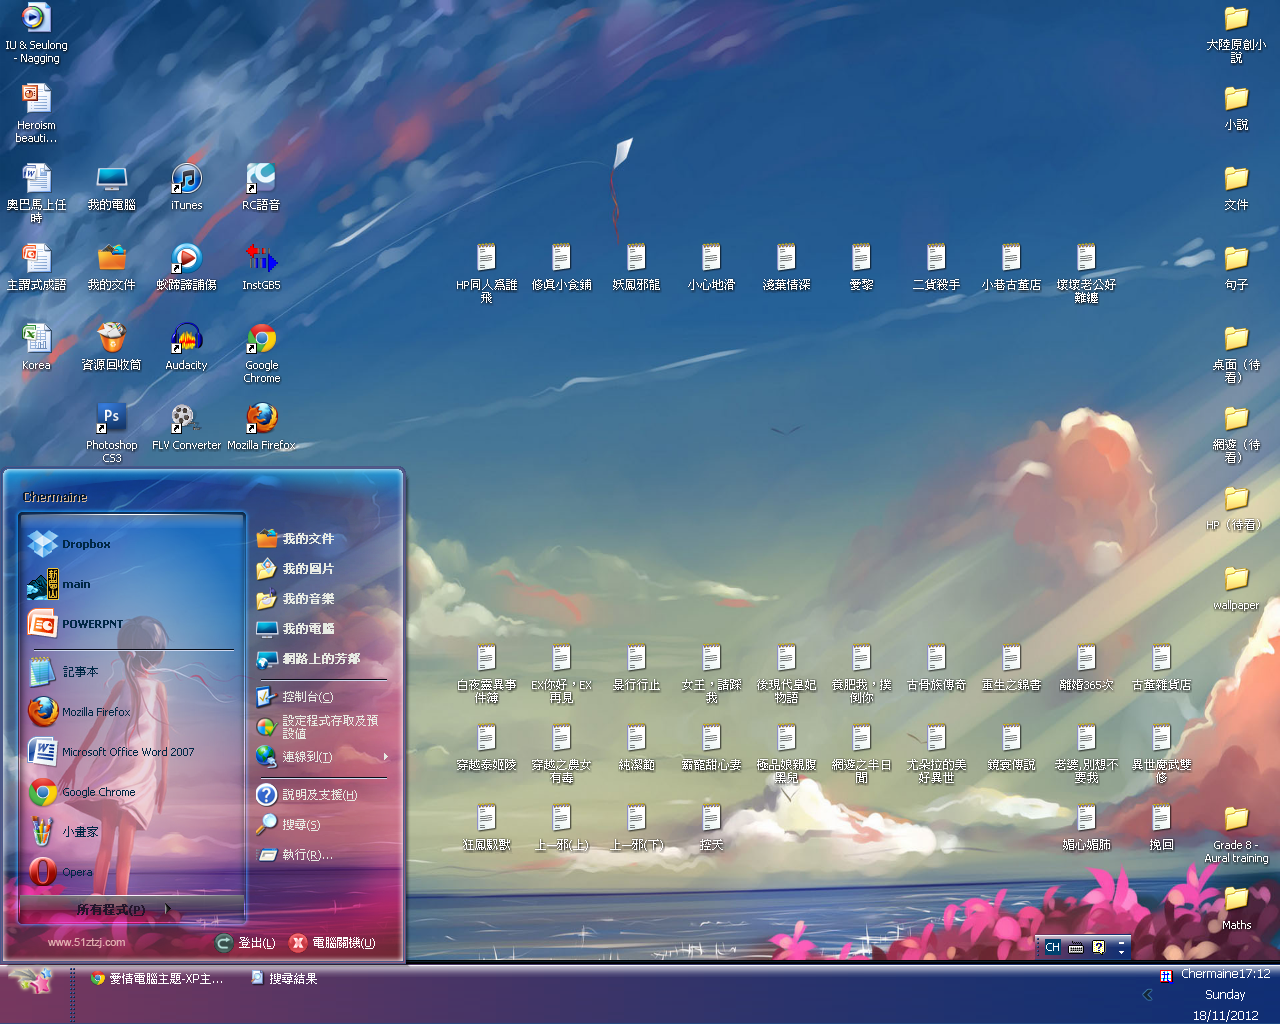The image size is (1280, 1024).
Task: Open the InstGBS desktop shortcut
Action: [261, 262]
